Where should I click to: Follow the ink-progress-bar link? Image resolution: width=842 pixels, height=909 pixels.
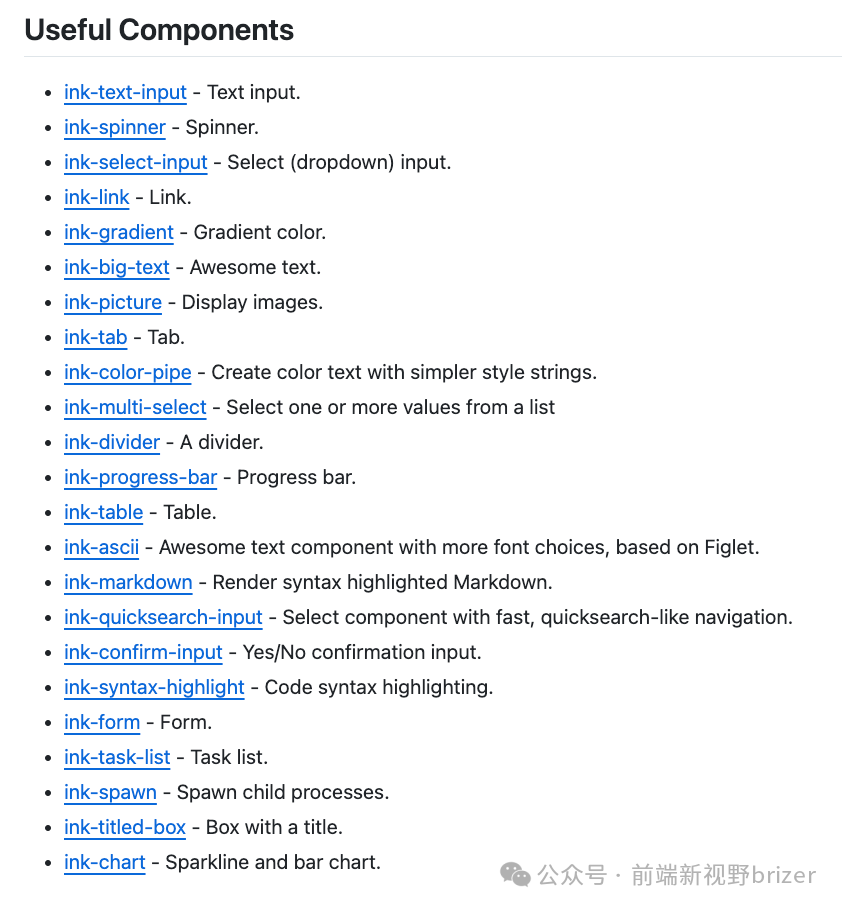click(140, 477)
